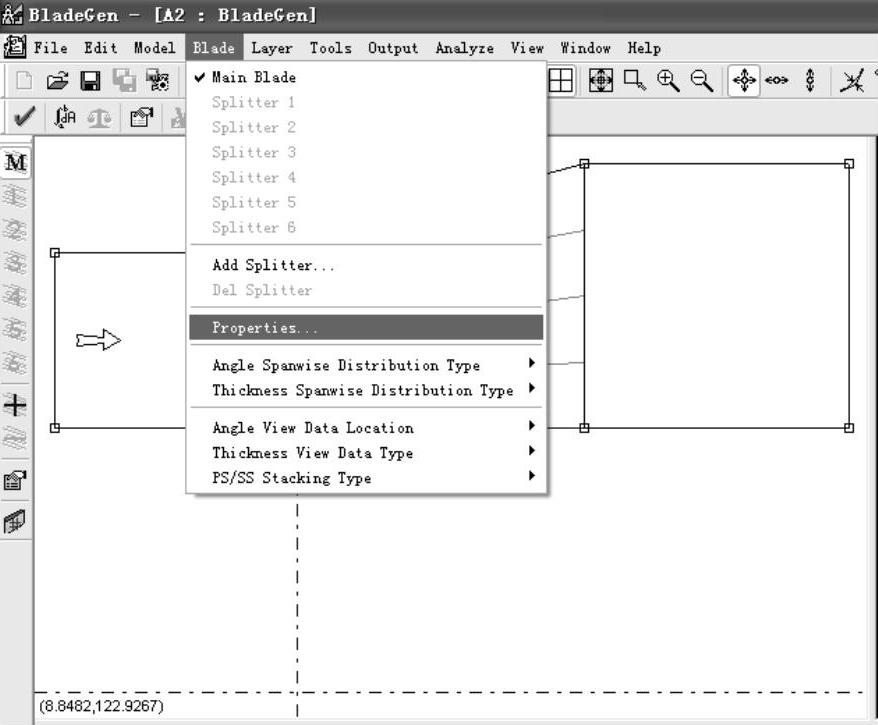Select layer 1 icon in the left sidebar
Screen dimensions: 878x725
click(15, 196)
